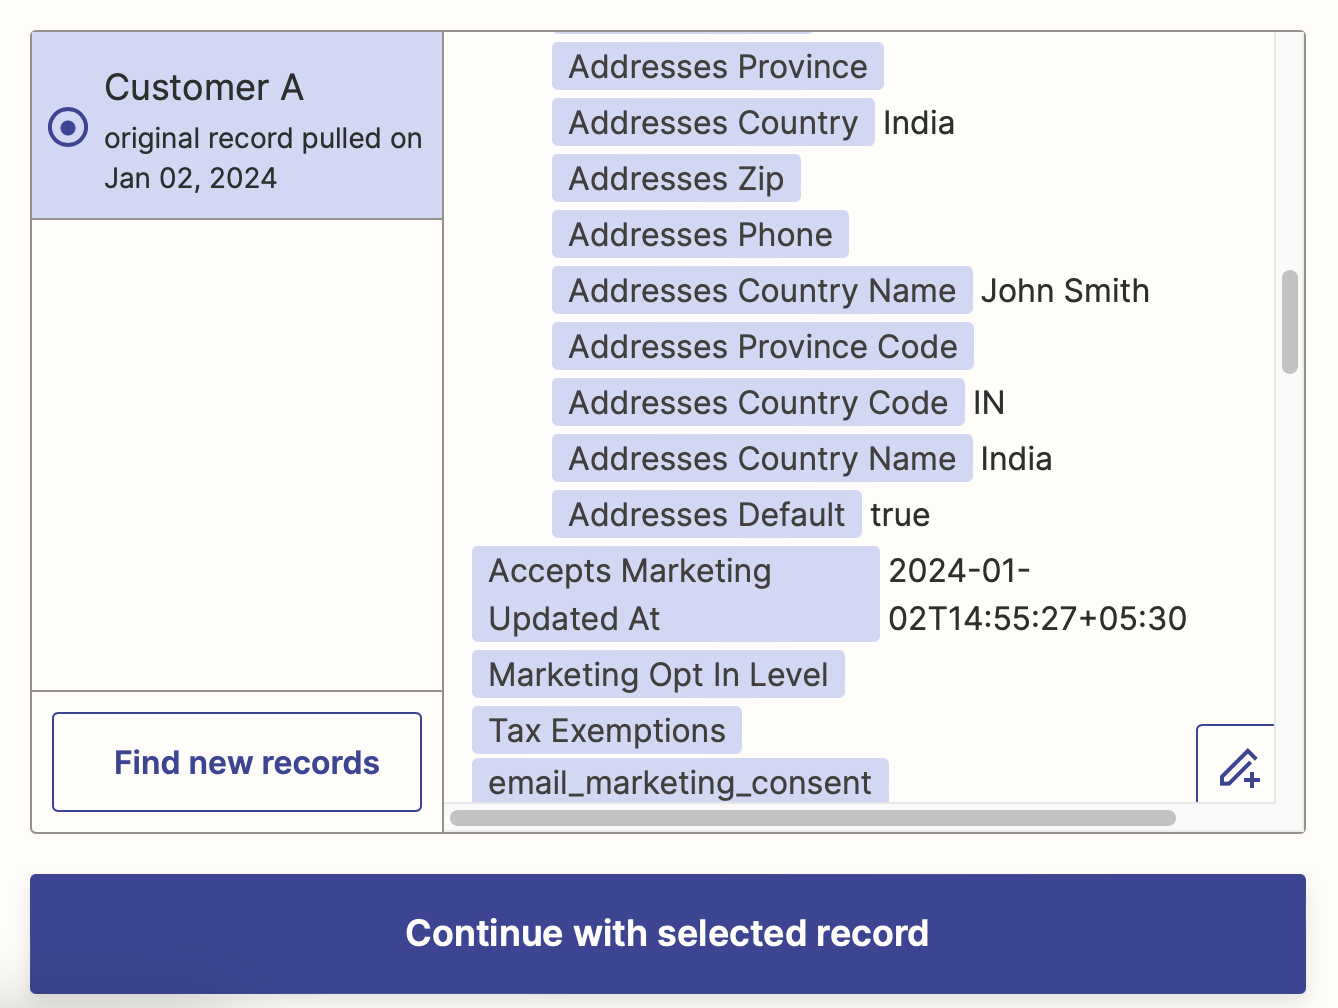Click the vertical scrollbar thumb
The height and width of the screenshot is (1008, 1338).
click(x=1290, y=322)
